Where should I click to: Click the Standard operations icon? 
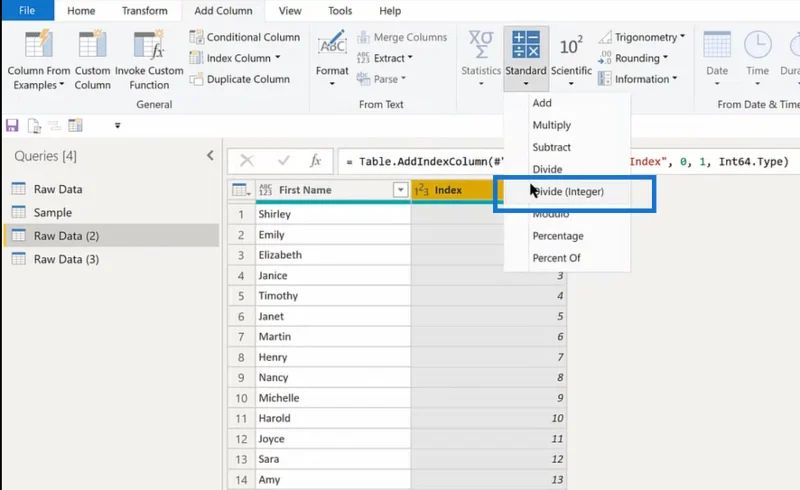click(x=526, y=44)
